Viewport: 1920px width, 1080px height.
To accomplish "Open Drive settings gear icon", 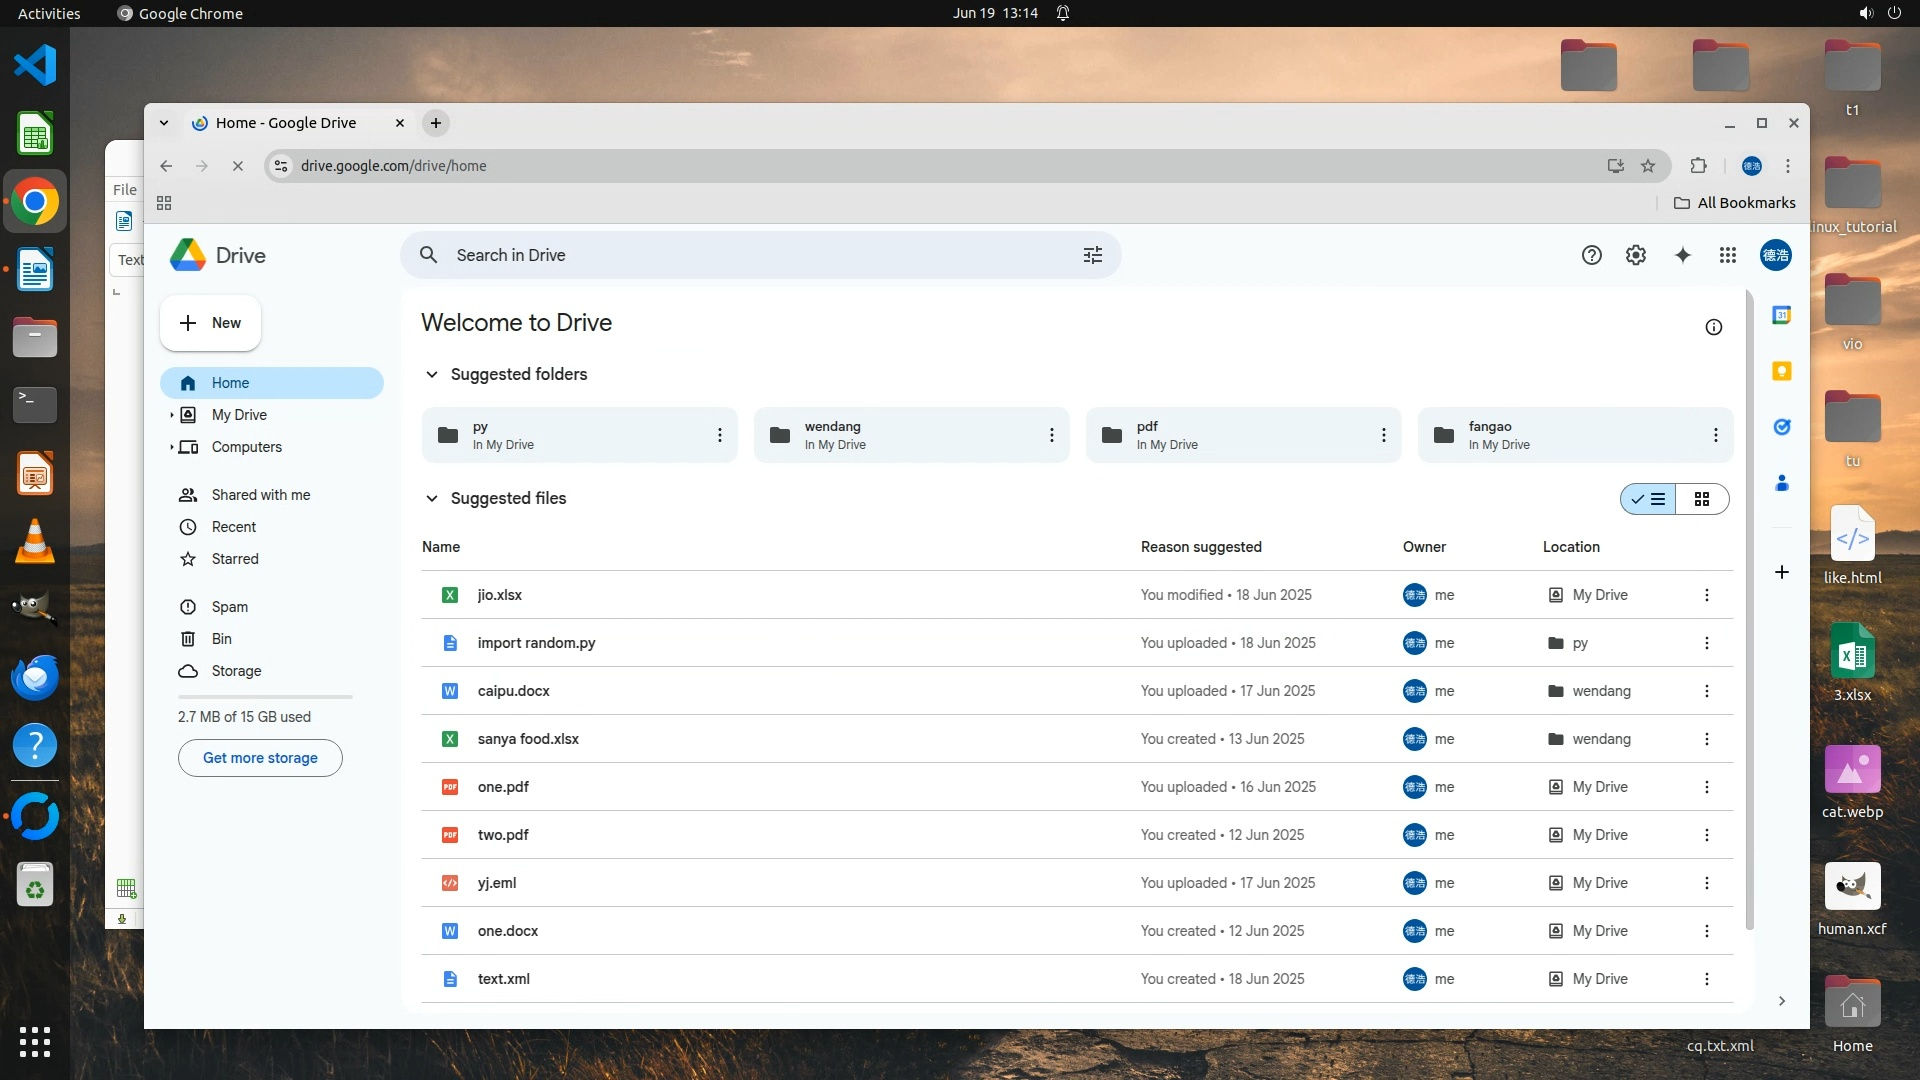I will 1636,255.
